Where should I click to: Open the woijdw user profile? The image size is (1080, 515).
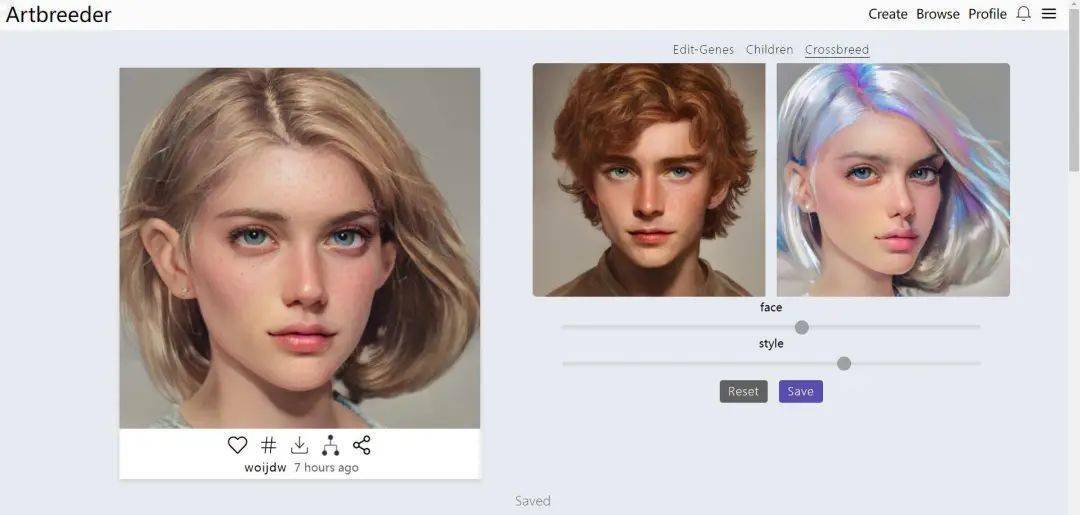[x=265, y=467]
